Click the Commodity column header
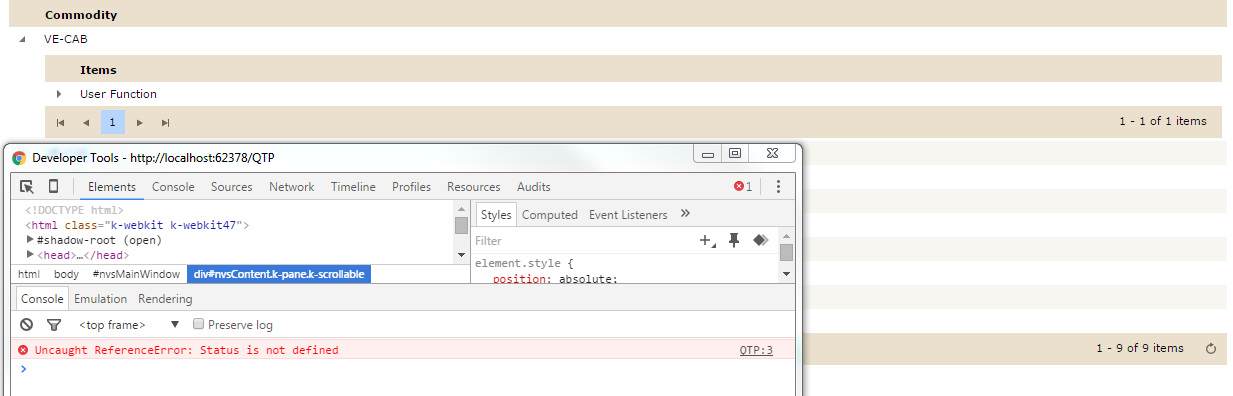Image resolution: width=1233 pixels, height=396 pixels. coord(81,15)
